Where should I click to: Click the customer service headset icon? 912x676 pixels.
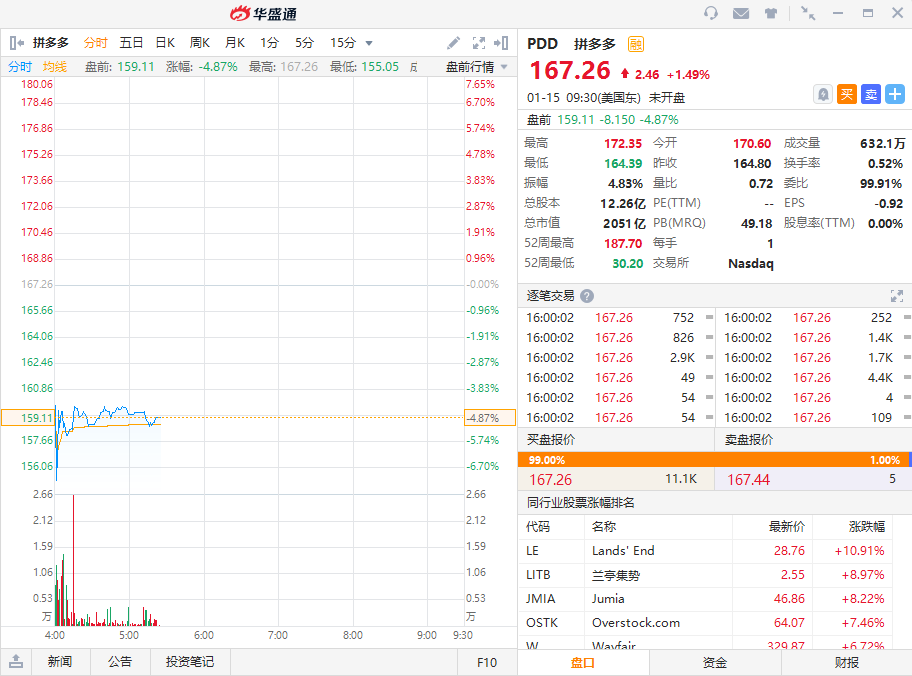[710, 13]
